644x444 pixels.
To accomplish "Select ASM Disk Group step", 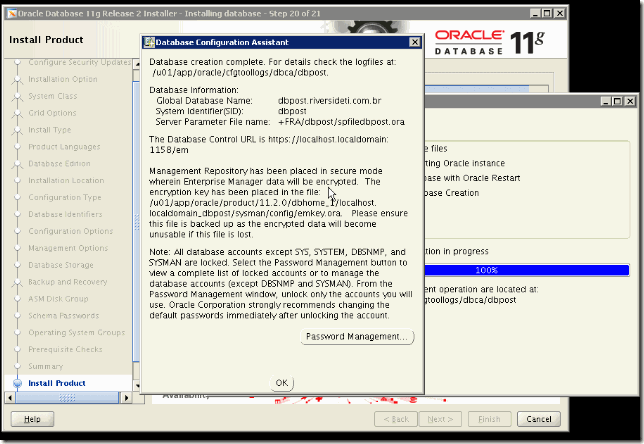I will point(58,299).
